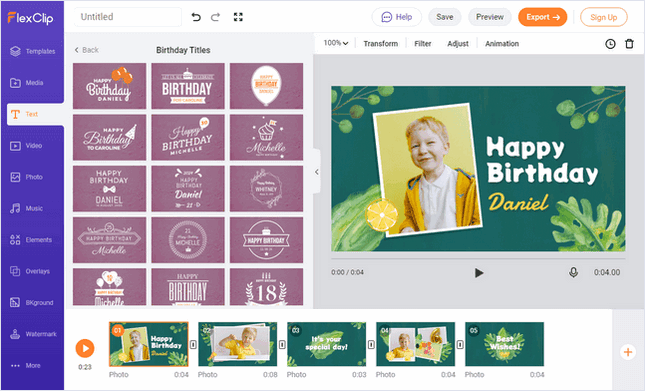Expand the 100% zoom dropdown
The width and height of the screenshot is (645, 391).
pos(336,43)
